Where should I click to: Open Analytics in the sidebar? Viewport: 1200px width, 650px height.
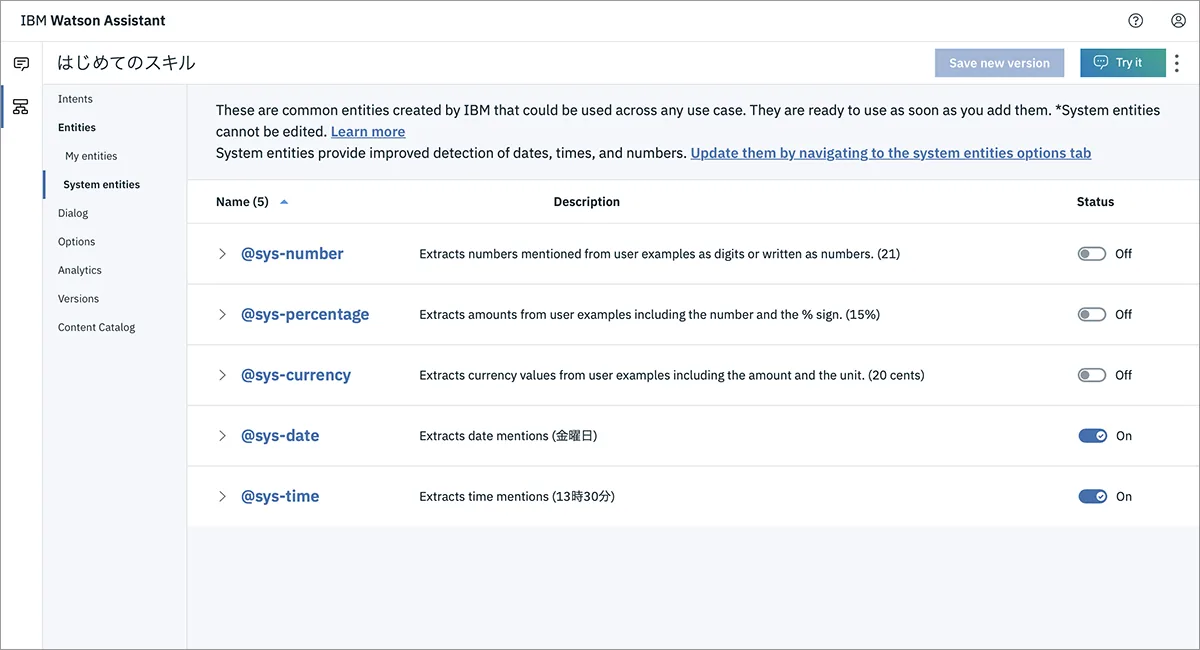click(79, 270)
